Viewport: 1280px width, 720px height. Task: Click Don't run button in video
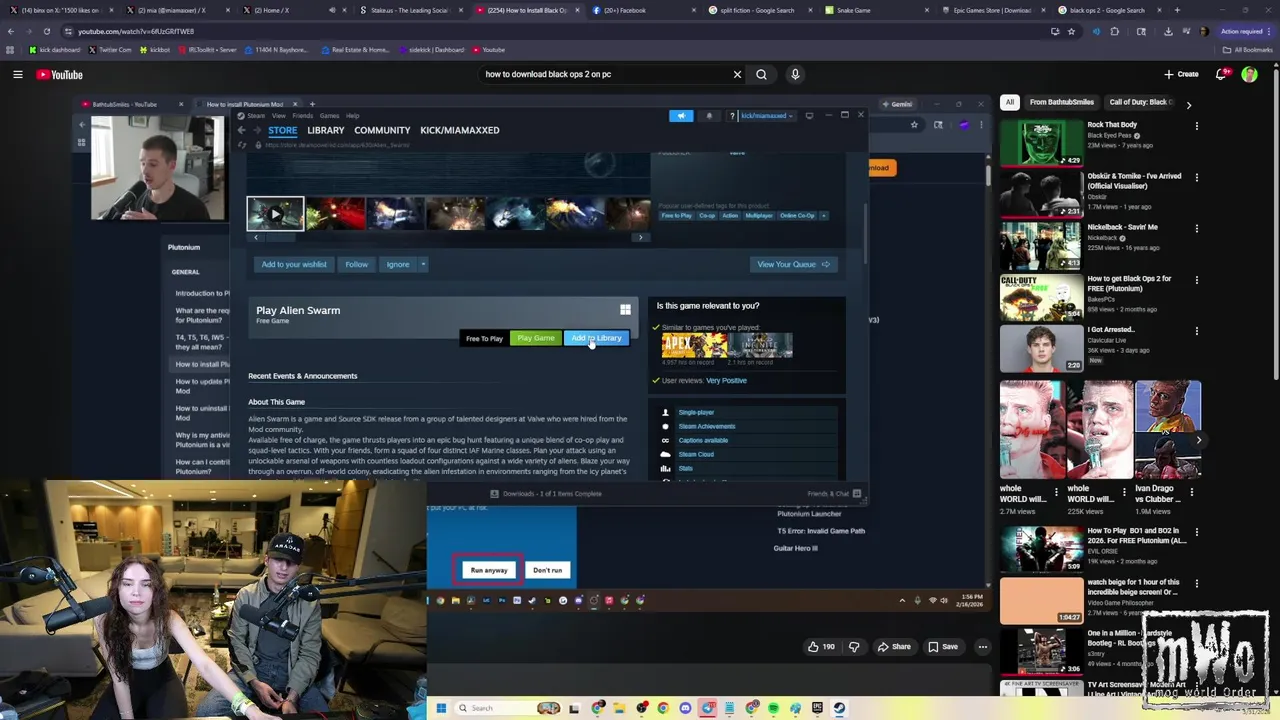click(x=547, y=570)
